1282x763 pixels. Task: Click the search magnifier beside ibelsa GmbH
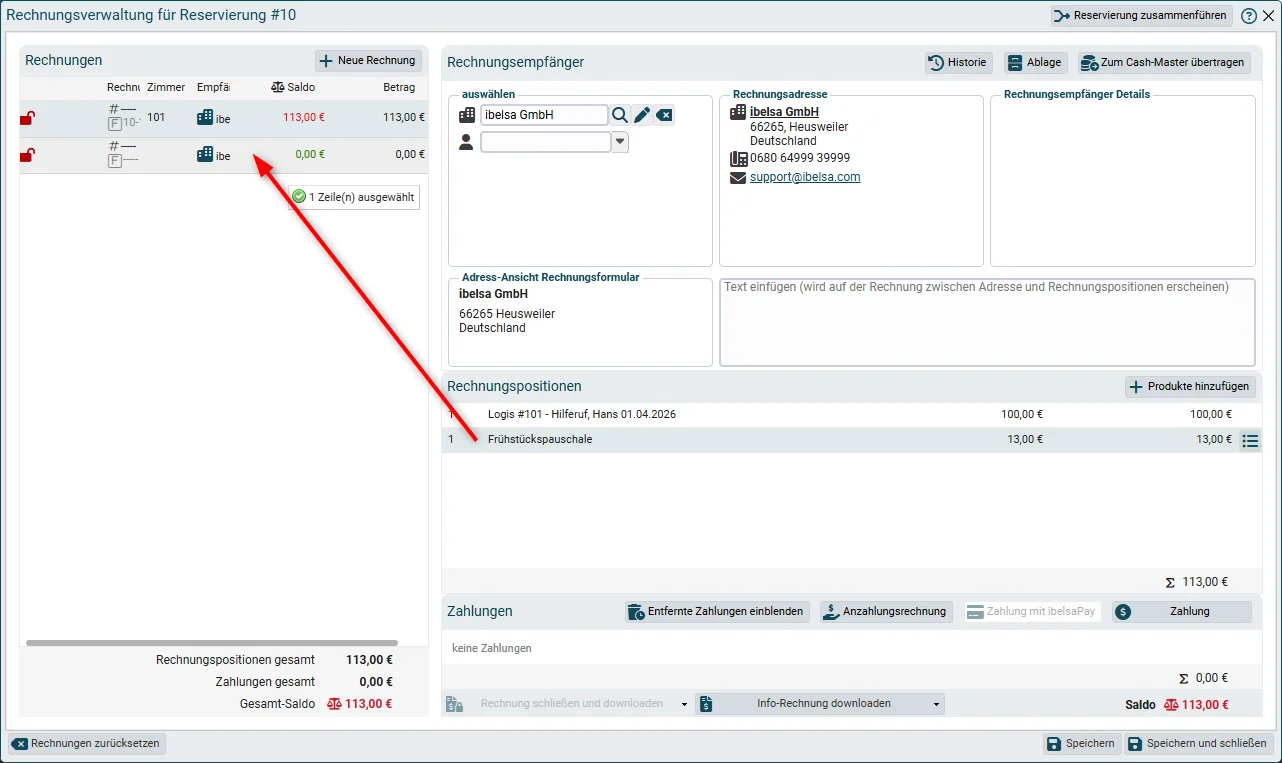(620, 115)
